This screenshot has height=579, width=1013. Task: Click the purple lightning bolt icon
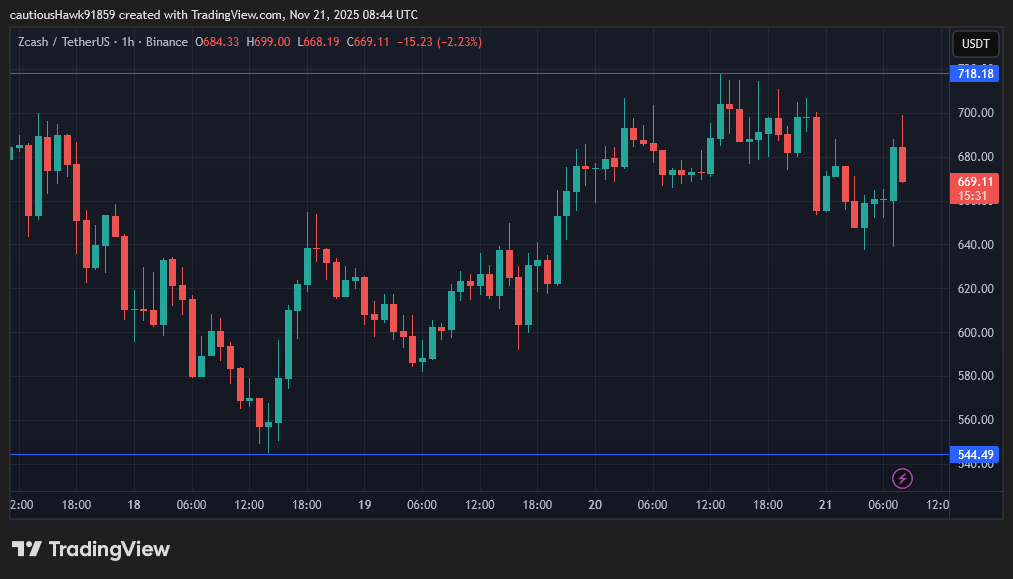[x=902, y=478]
